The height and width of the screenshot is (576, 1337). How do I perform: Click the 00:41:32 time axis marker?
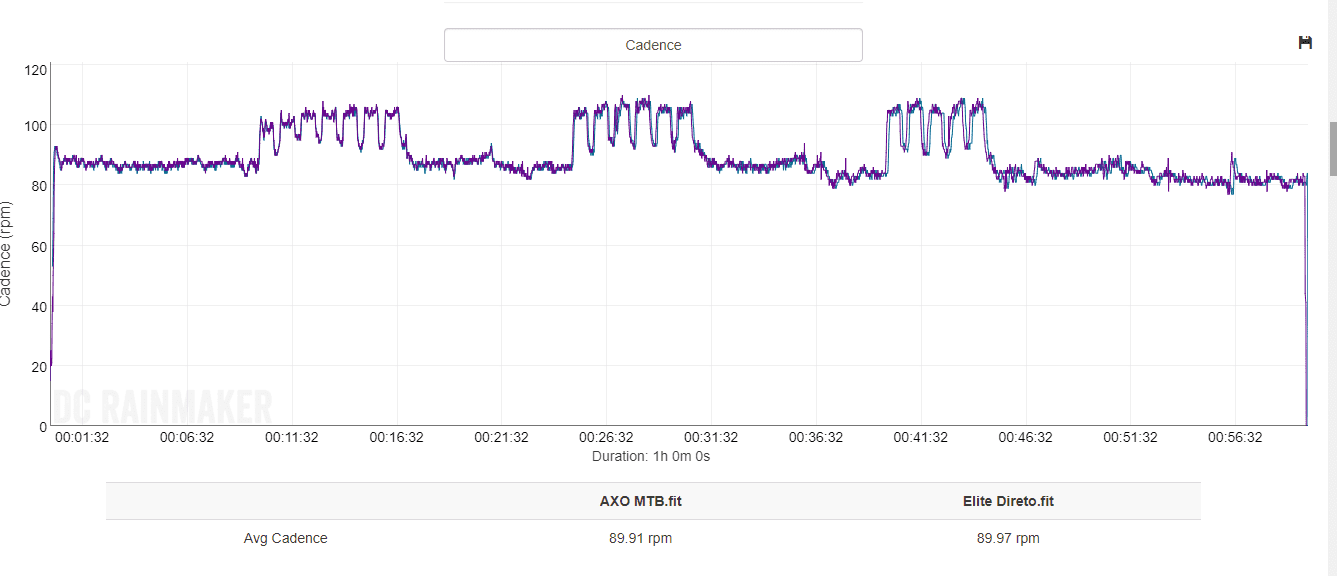pyautogui.click(x=920, y=437)
